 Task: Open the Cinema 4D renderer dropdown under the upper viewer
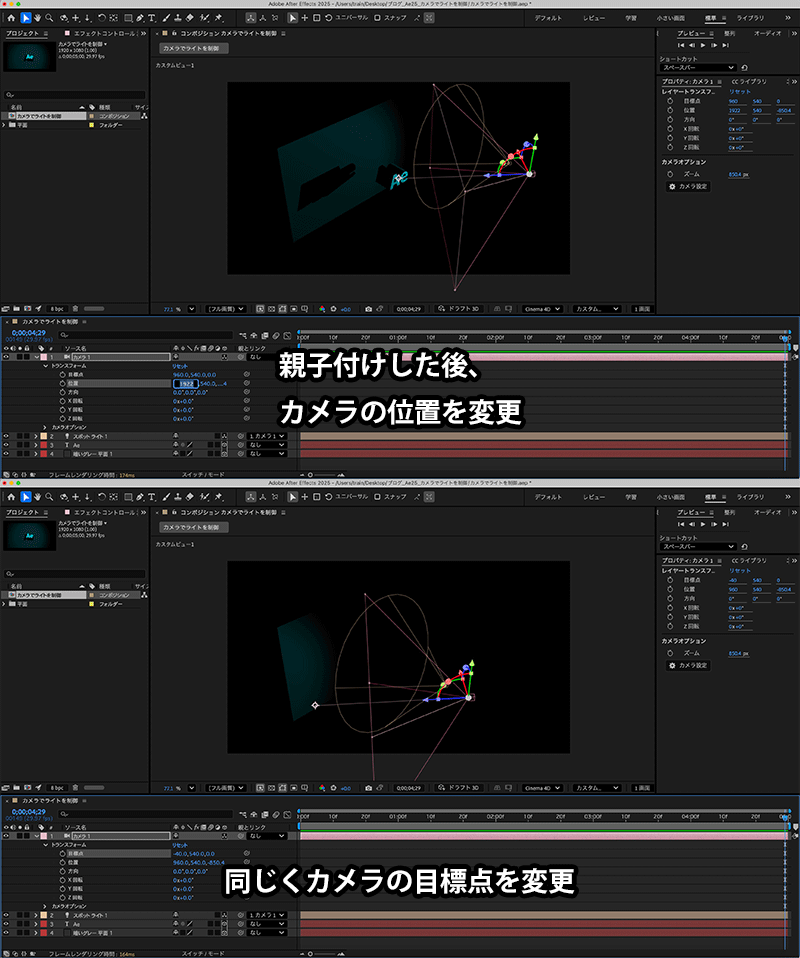[544, 309]
